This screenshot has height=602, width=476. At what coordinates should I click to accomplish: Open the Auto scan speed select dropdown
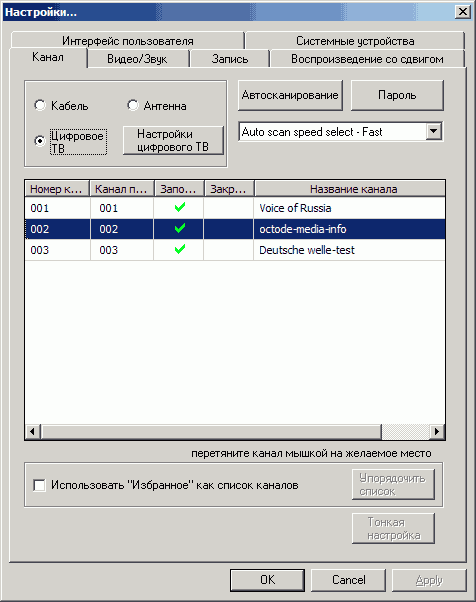tap(434, 132)
